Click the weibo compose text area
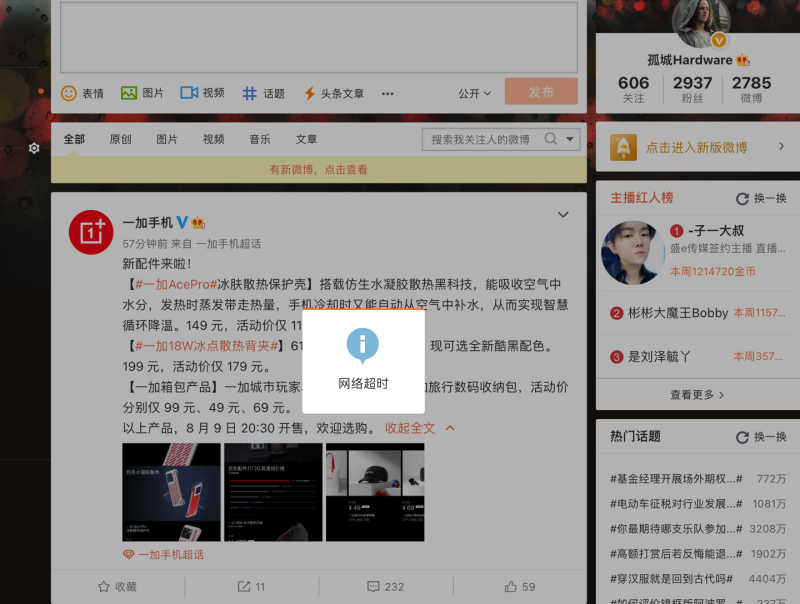The width and height of the screenshot is (800, 604). tap(319, 37)
